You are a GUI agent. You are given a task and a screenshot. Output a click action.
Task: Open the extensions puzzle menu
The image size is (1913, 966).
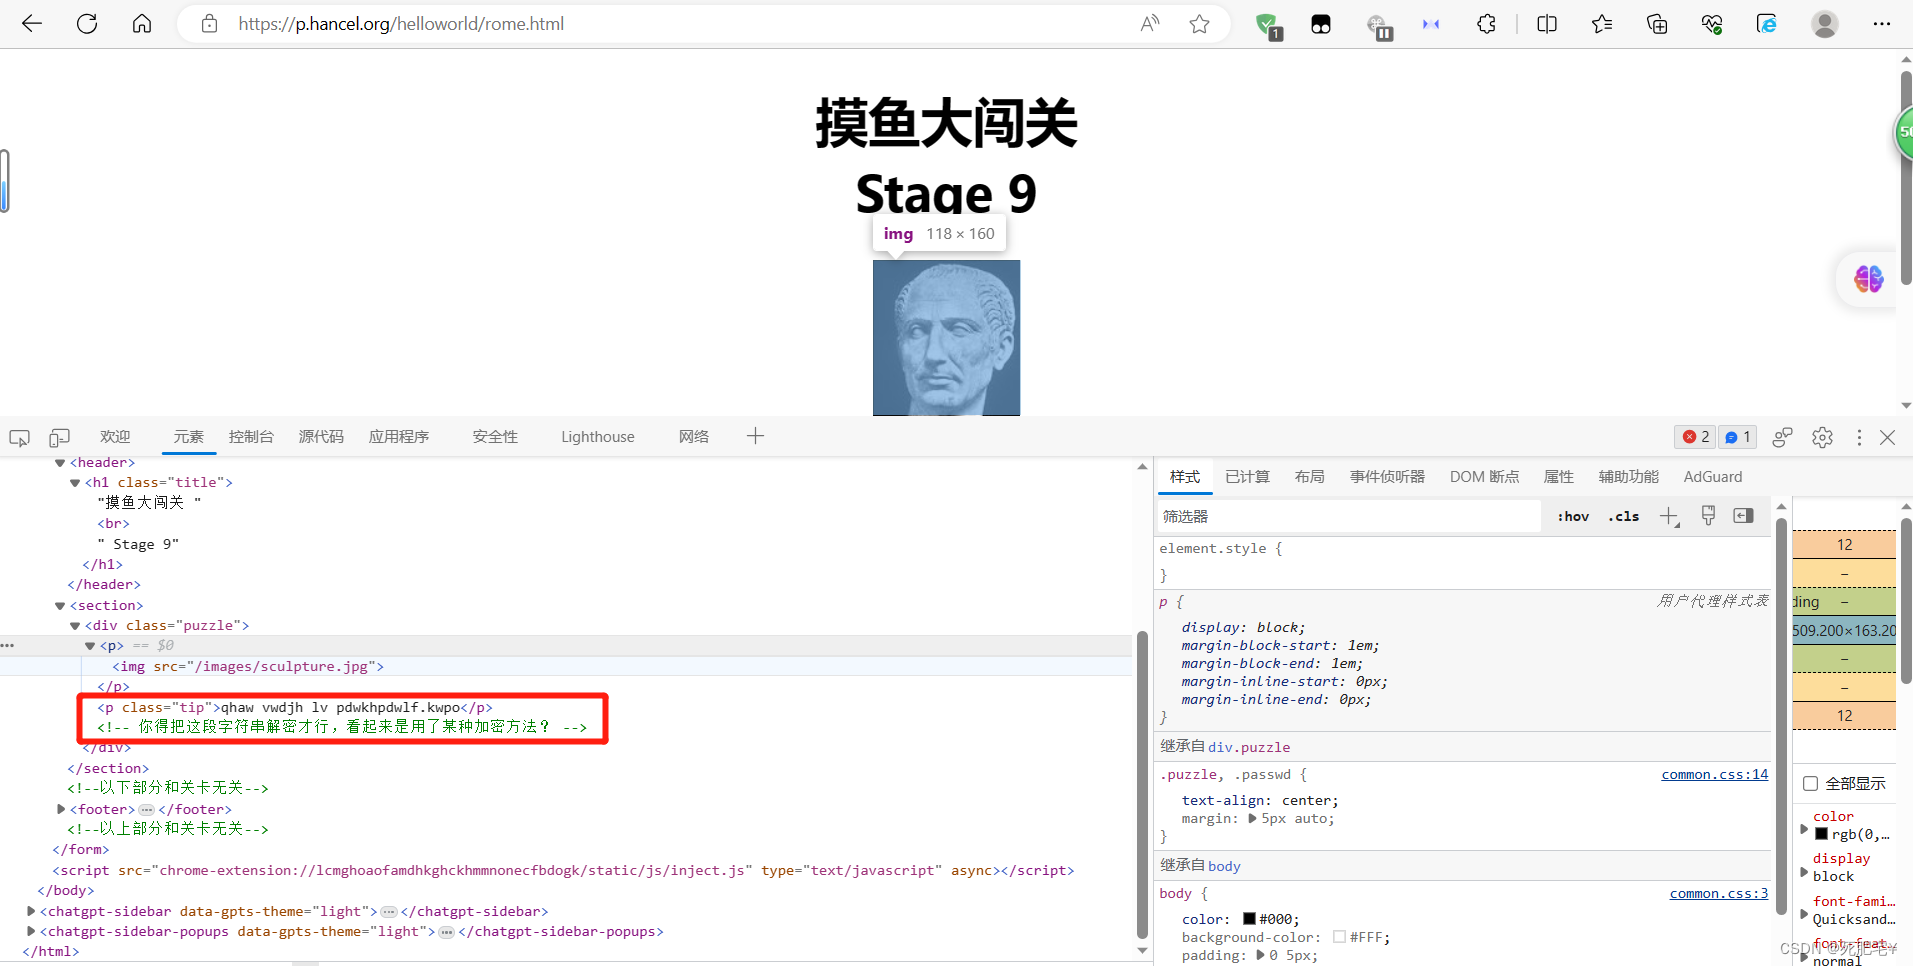tap(1487, 24)
